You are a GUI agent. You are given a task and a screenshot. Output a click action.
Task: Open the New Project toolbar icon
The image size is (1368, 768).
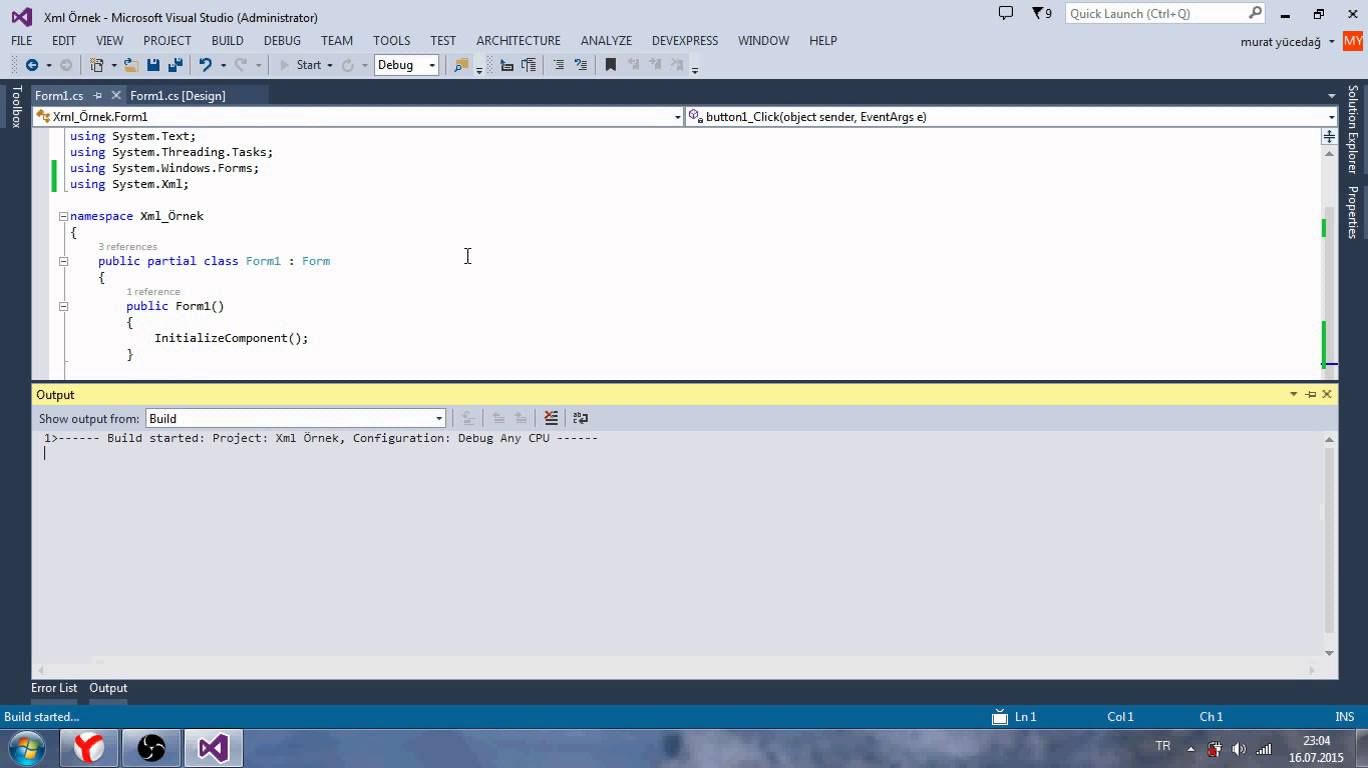click(97, 65)
